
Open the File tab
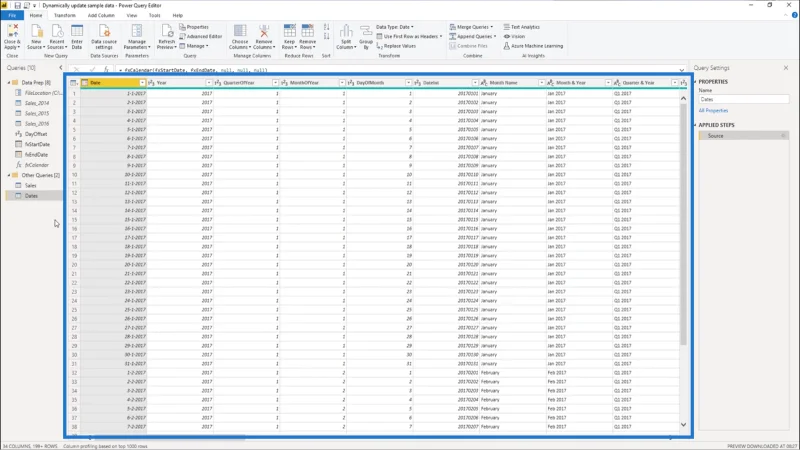[x=12, y=15]
